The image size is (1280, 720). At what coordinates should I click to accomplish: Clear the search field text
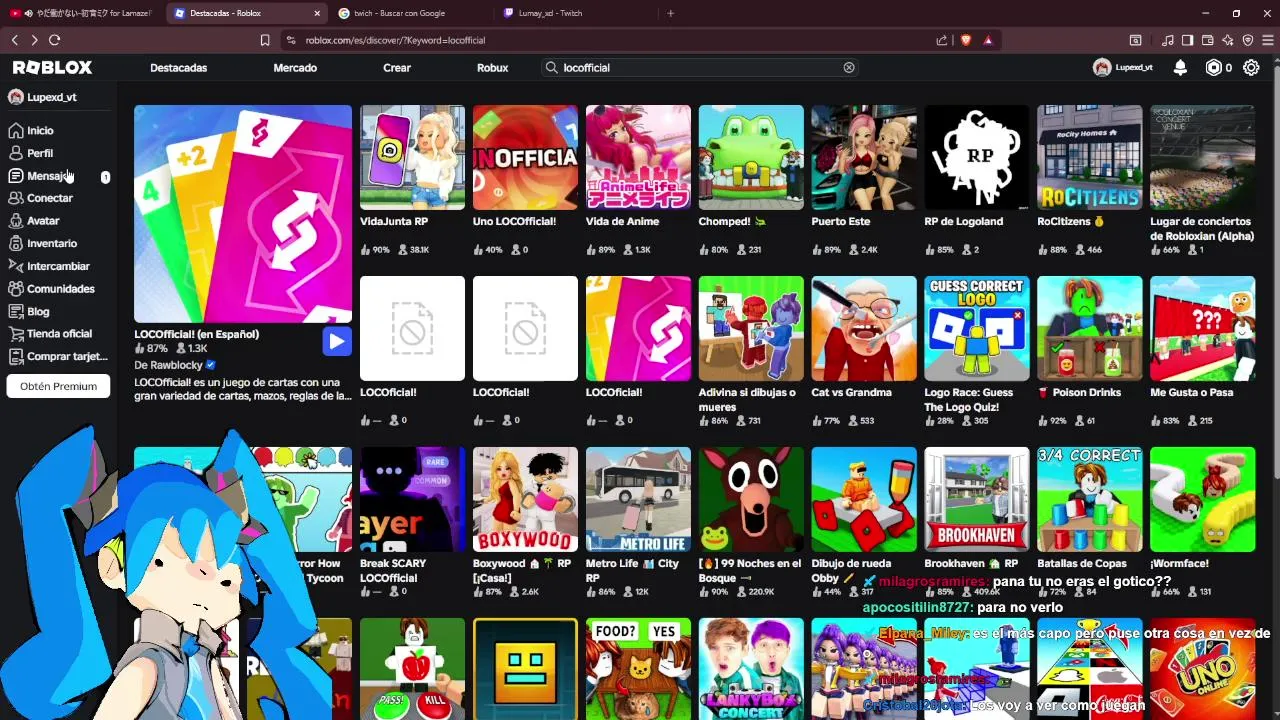tap(849, 68)
